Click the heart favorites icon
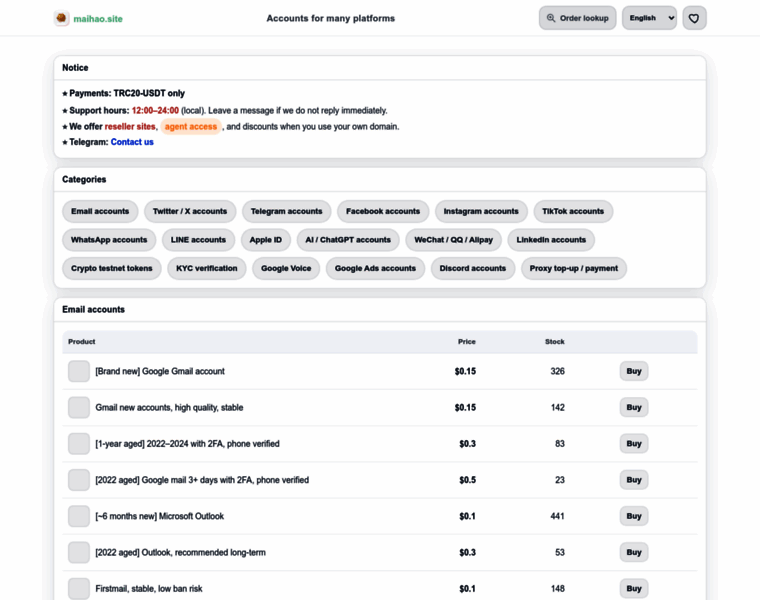Viewport: 760px width, 600px height. (694, 18)
